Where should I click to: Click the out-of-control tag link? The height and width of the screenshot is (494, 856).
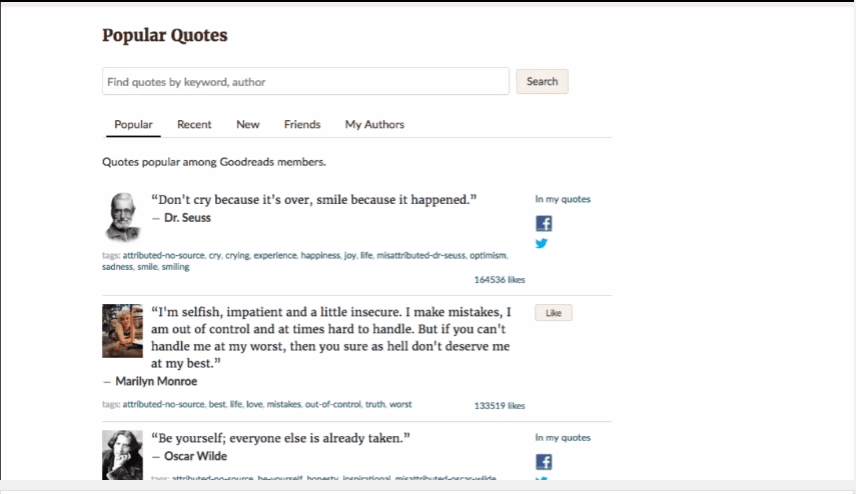331,405
